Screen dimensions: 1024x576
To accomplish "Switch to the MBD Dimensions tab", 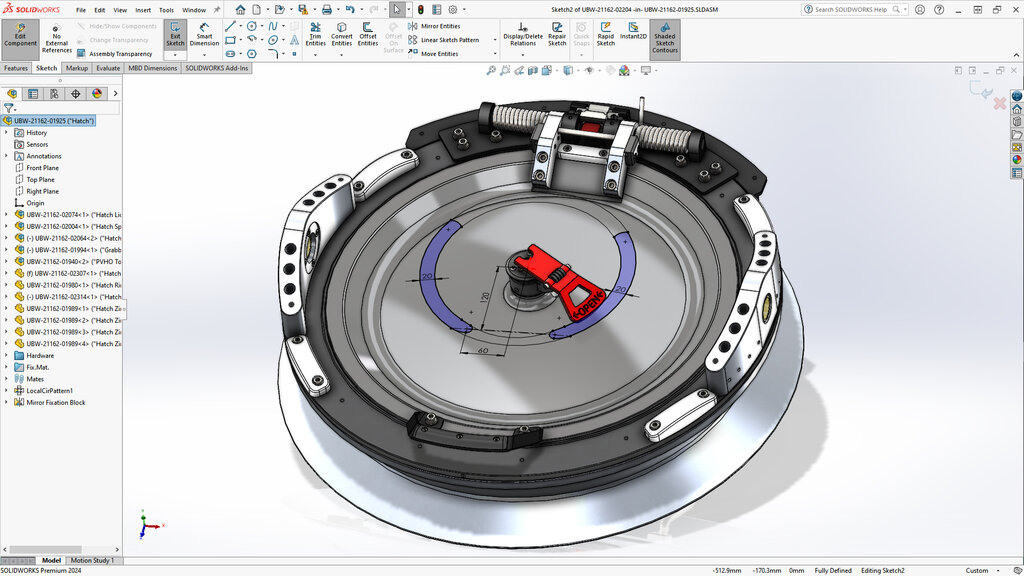I will pyautogui.click(x=152, y=68).
